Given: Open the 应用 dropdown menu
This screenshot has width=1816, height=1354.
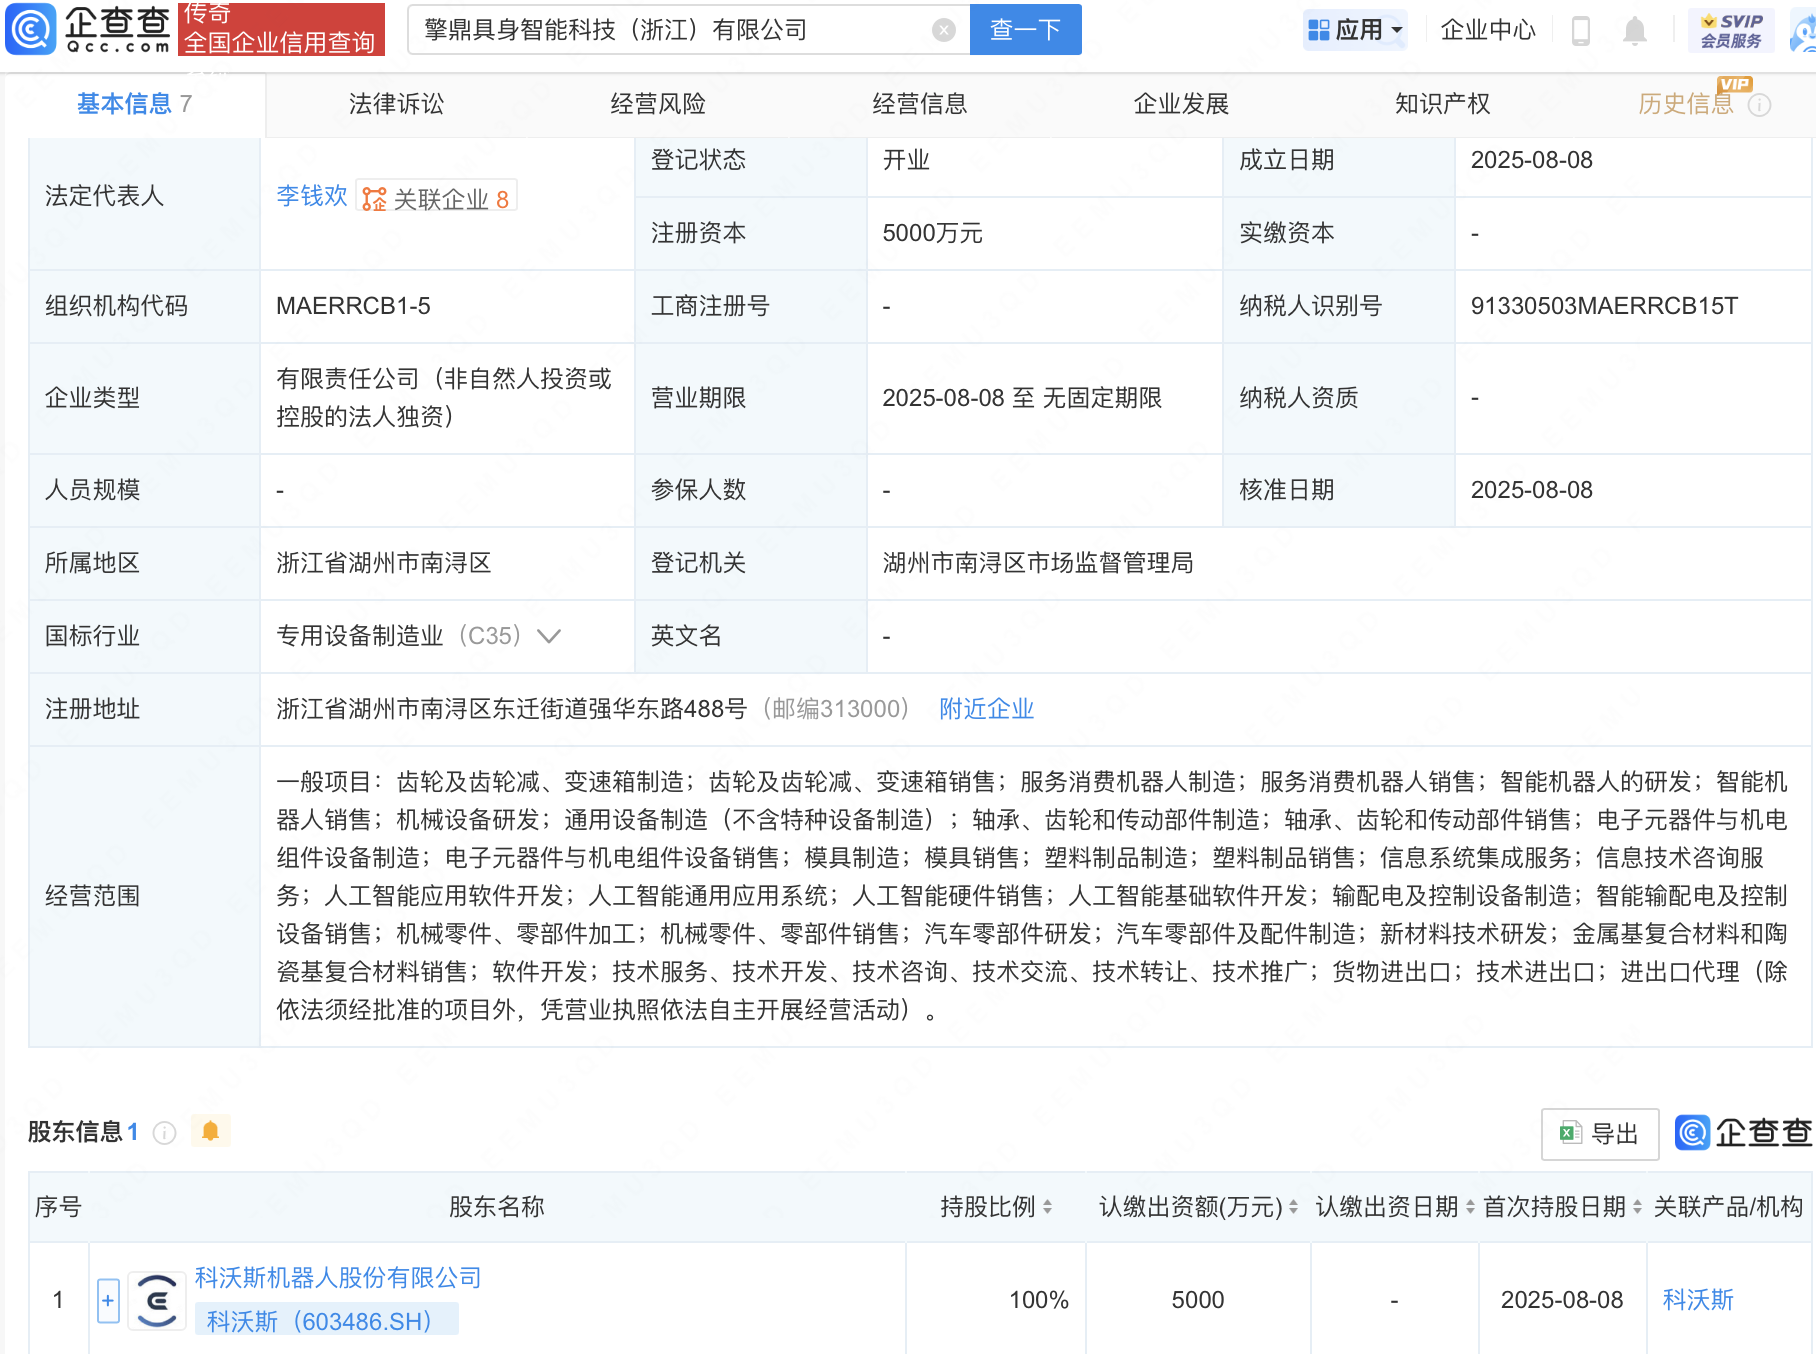Looking at the screenshot, I should click(1355, 30).
